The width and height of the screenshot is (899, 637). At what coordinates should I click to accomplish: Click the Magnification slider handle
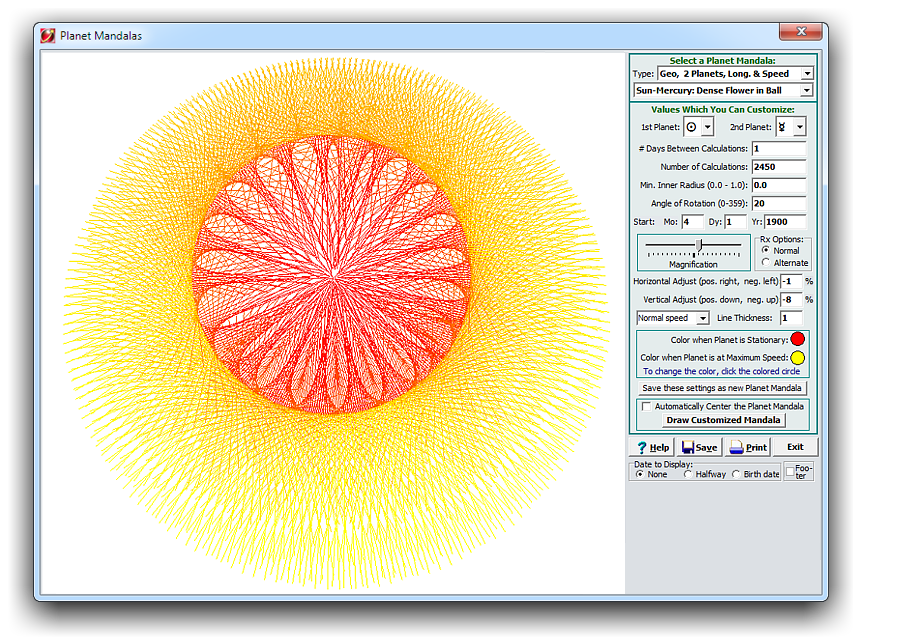coord(698,245)
